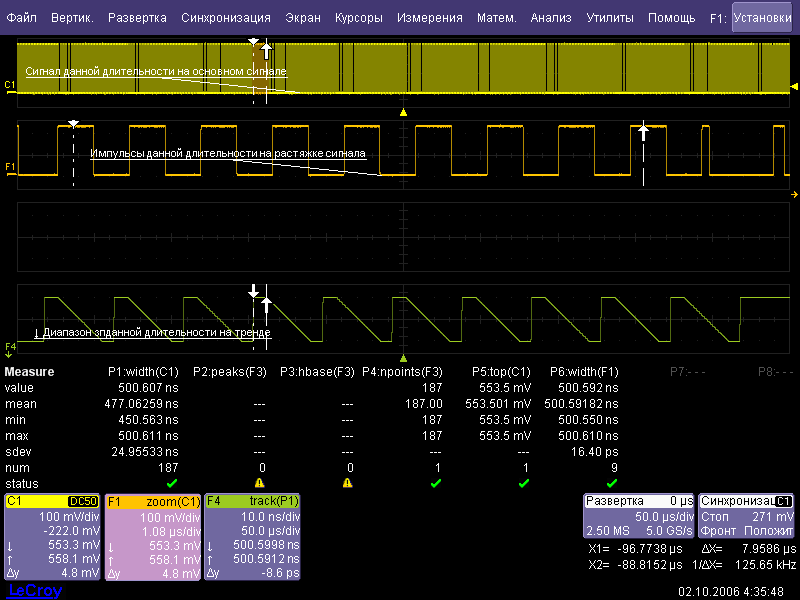Open the Развертка timebase descriptor box
This screenshot has width=800, height=600.
tap(638, 500)
